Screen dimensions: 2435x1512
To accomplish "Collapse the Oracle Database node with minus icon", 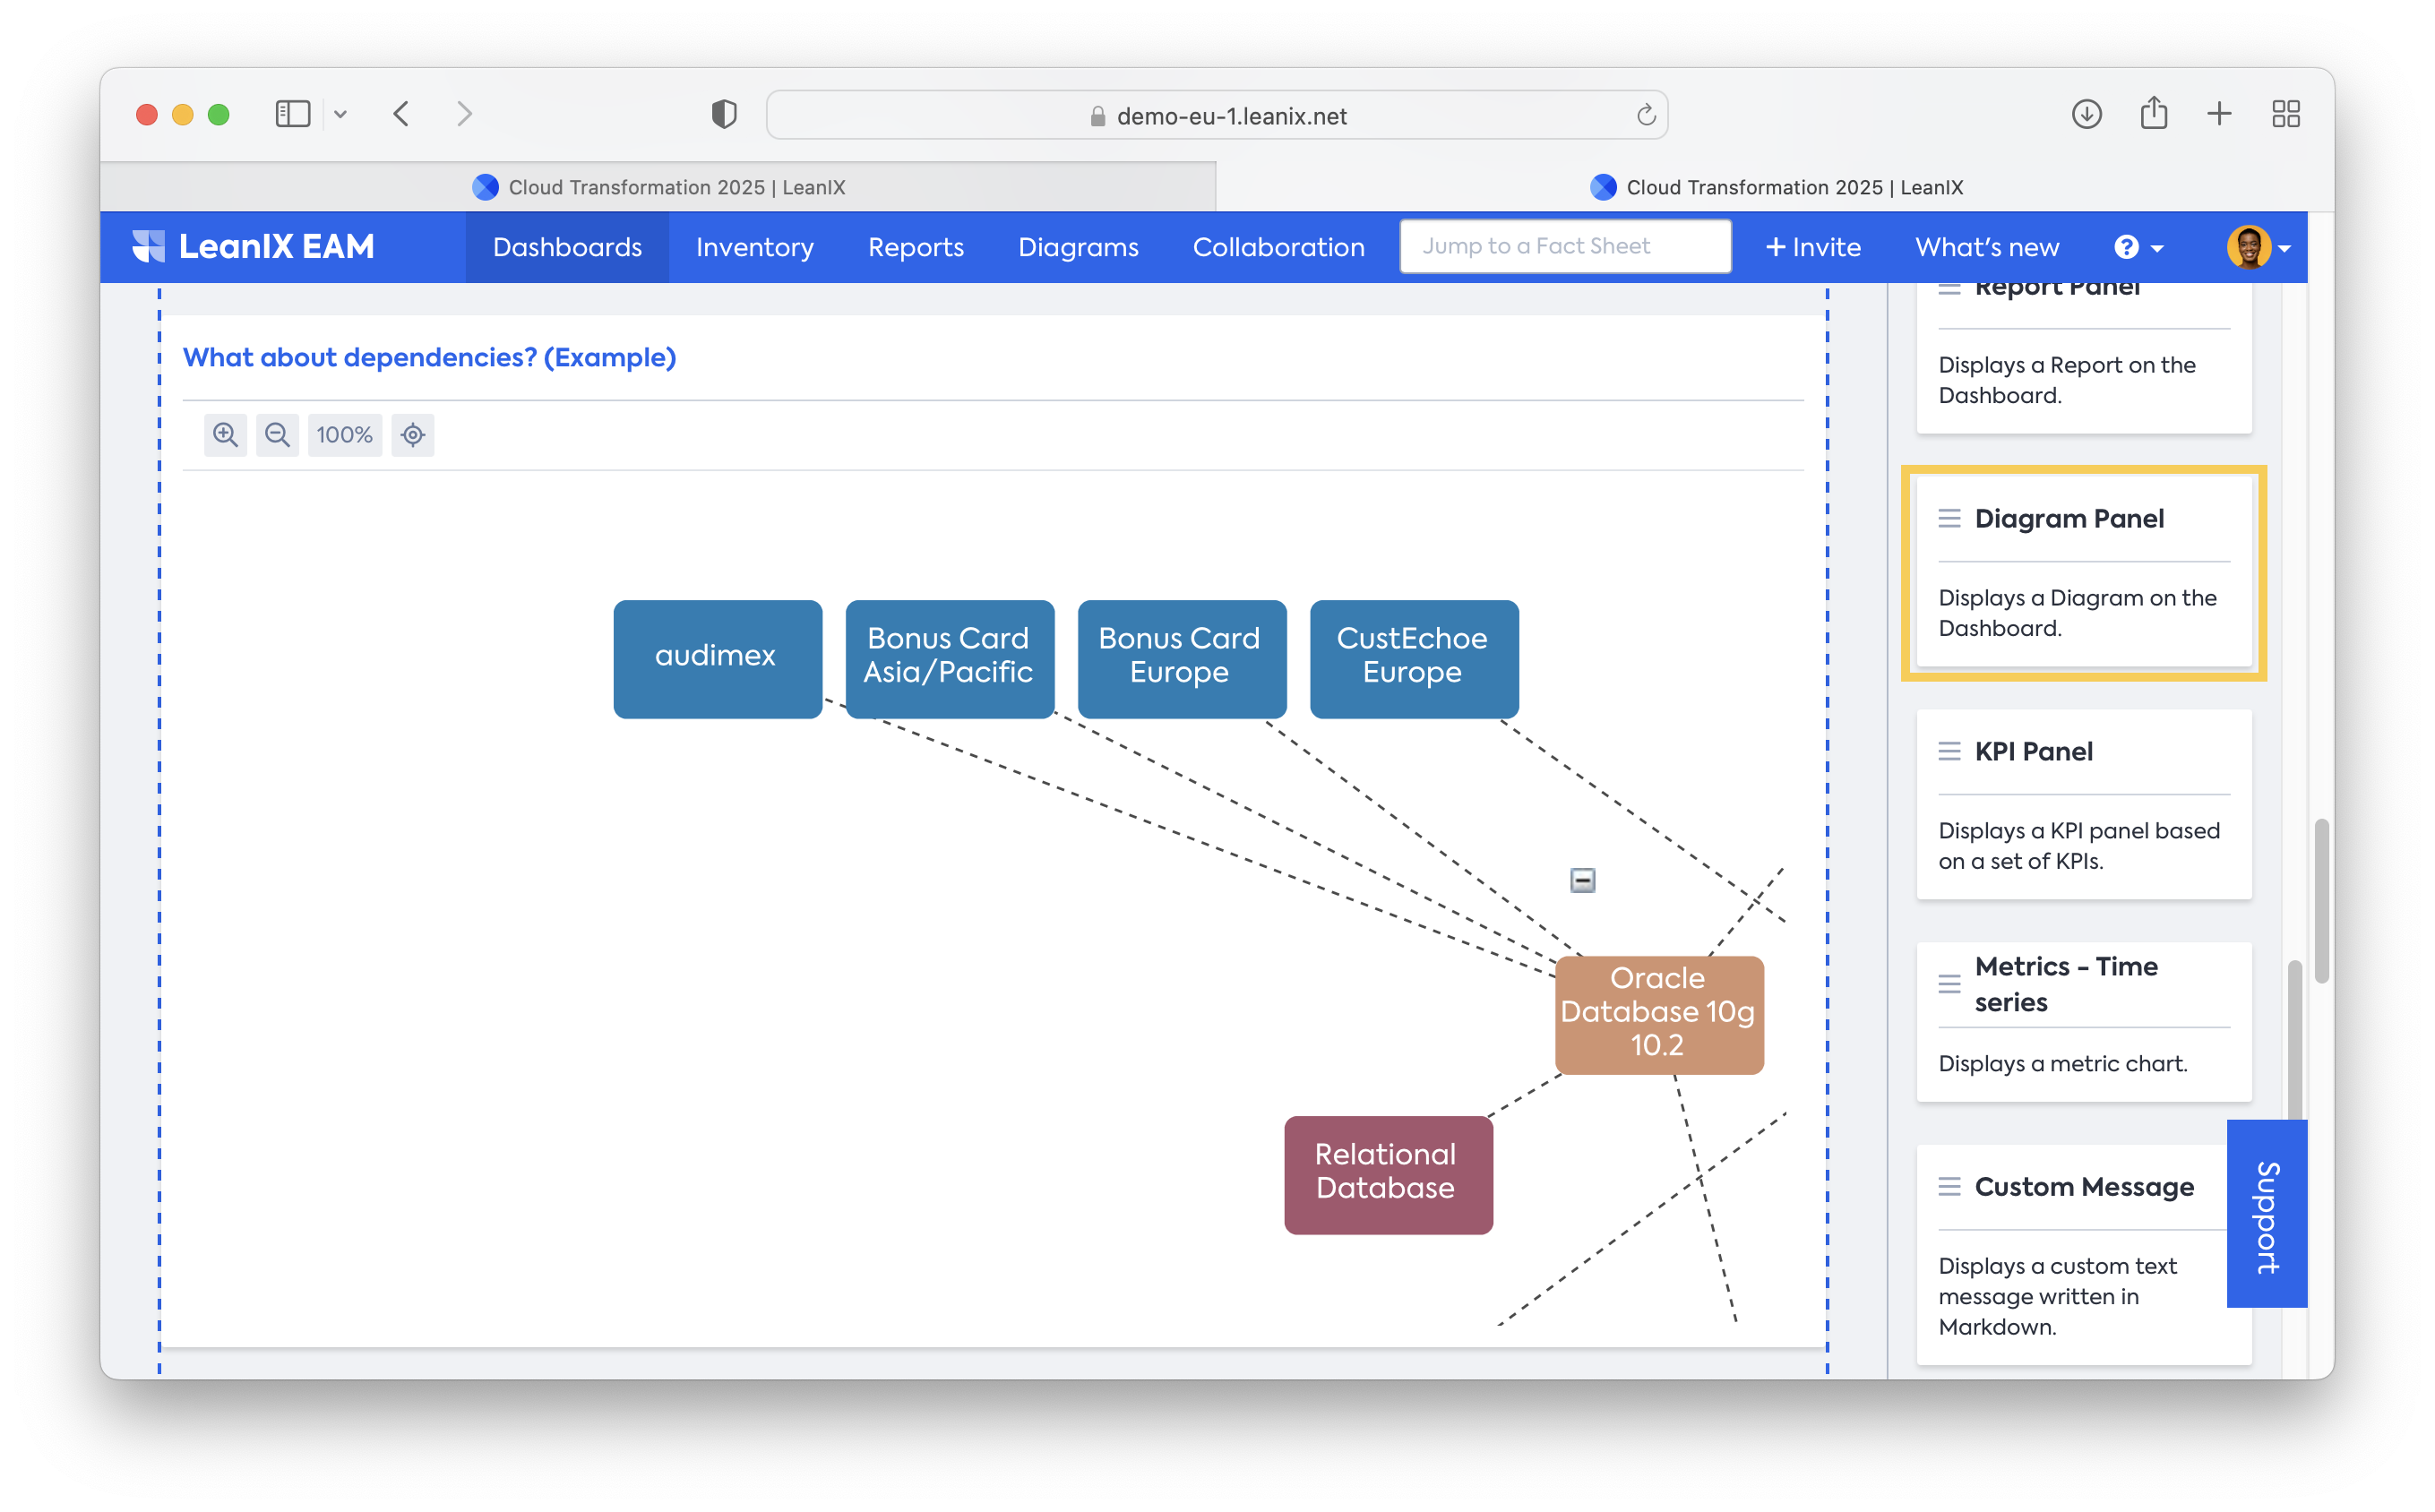I will pos(1582,880).
